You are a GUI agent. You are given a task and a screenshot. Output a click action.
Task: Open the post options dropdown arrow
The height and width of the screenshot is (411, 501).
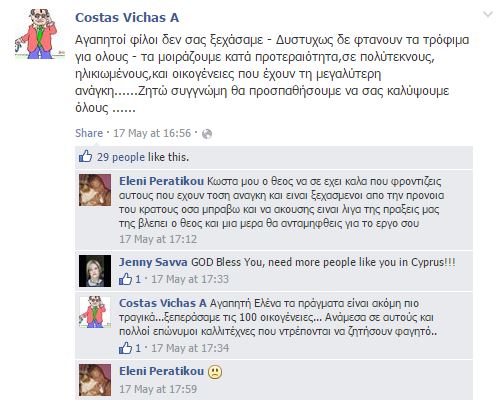pos(488,14)
